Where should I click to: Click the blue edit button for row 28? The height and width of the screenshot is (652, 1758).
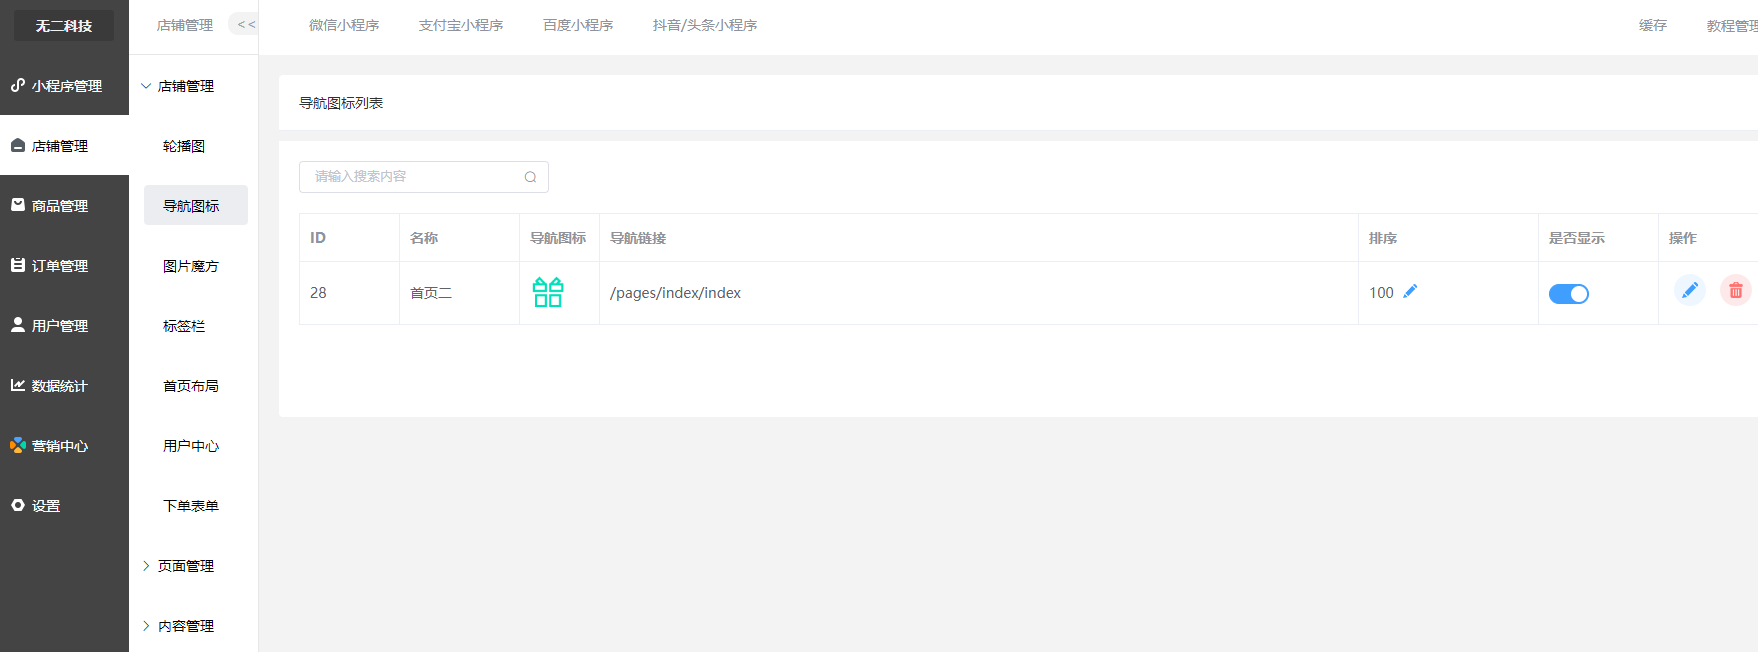click(1690, 290)
